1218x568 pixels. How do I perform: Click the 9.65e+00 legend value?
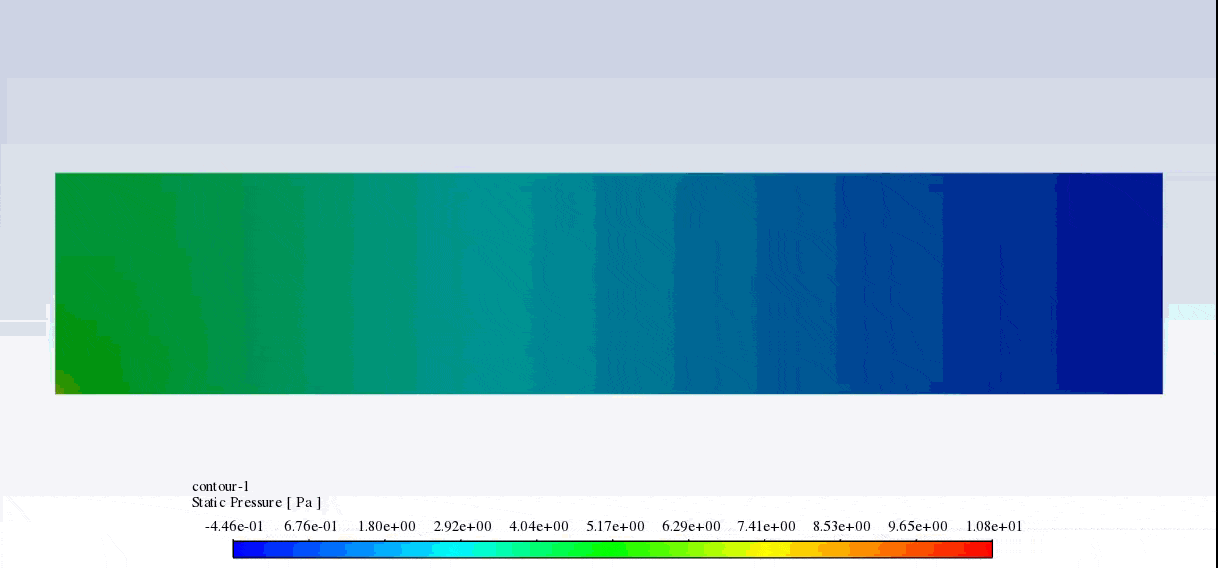pos(917,527)
